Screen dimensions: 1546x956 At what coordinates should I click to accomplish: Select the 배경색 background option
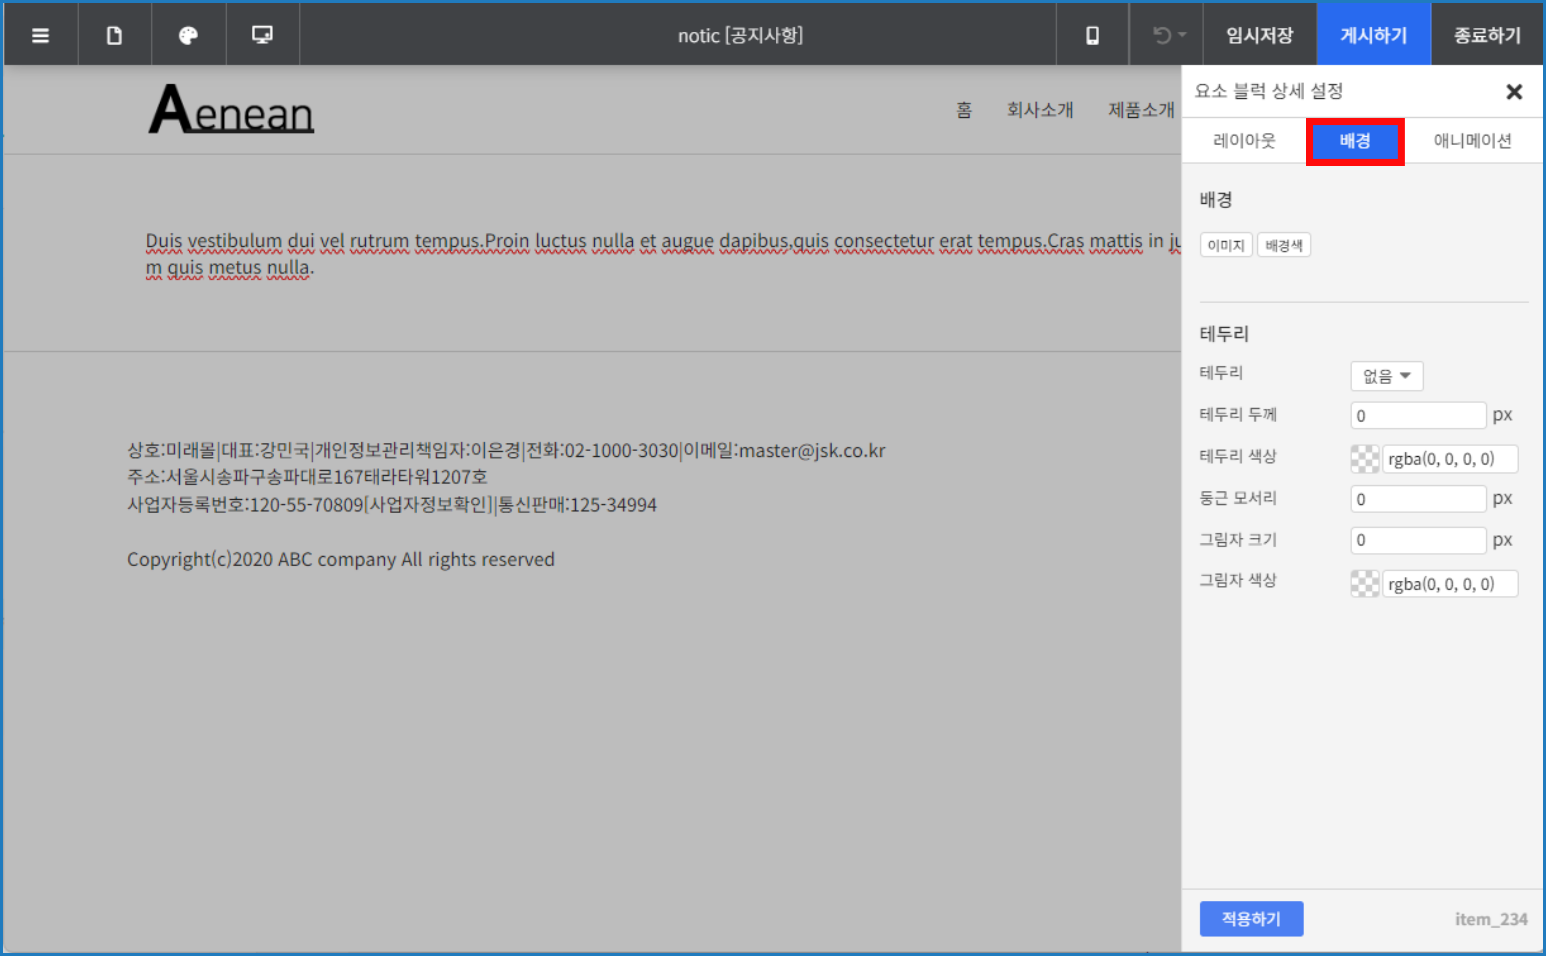click(x=1283, y=245)
